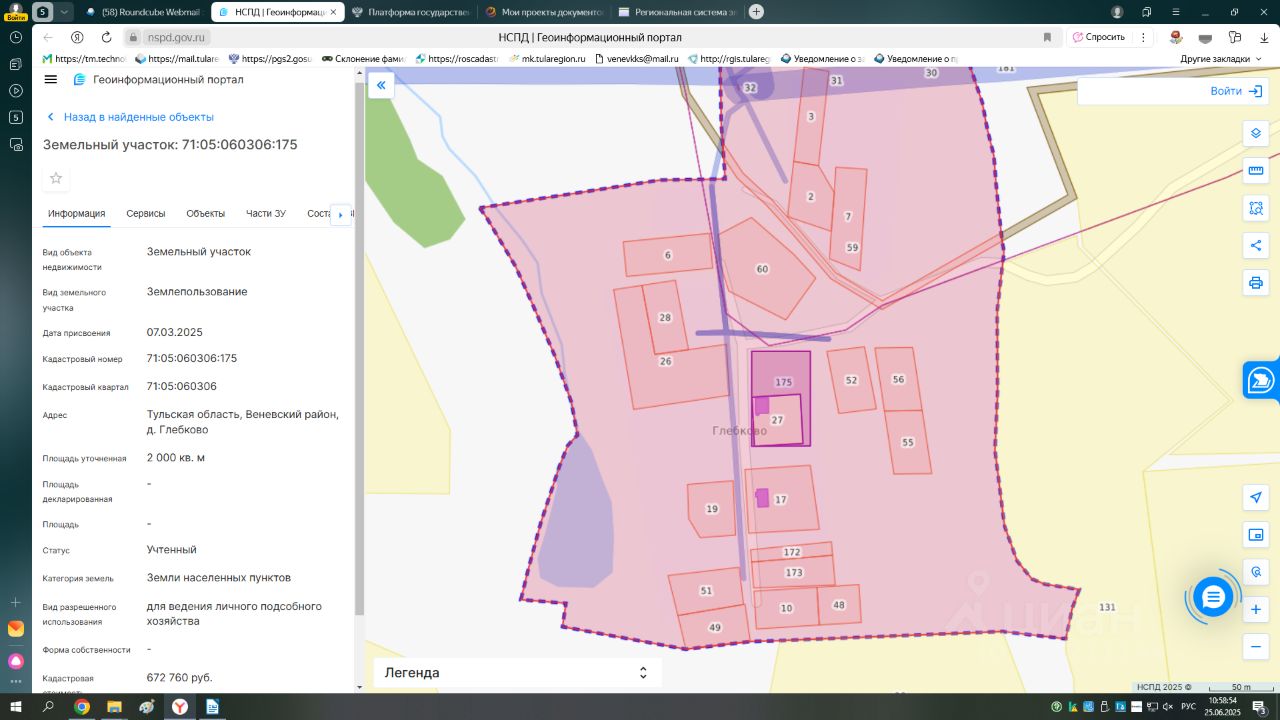Zoom out on the map
The height and width of the screenshot is (720, 1280).
1256,647
